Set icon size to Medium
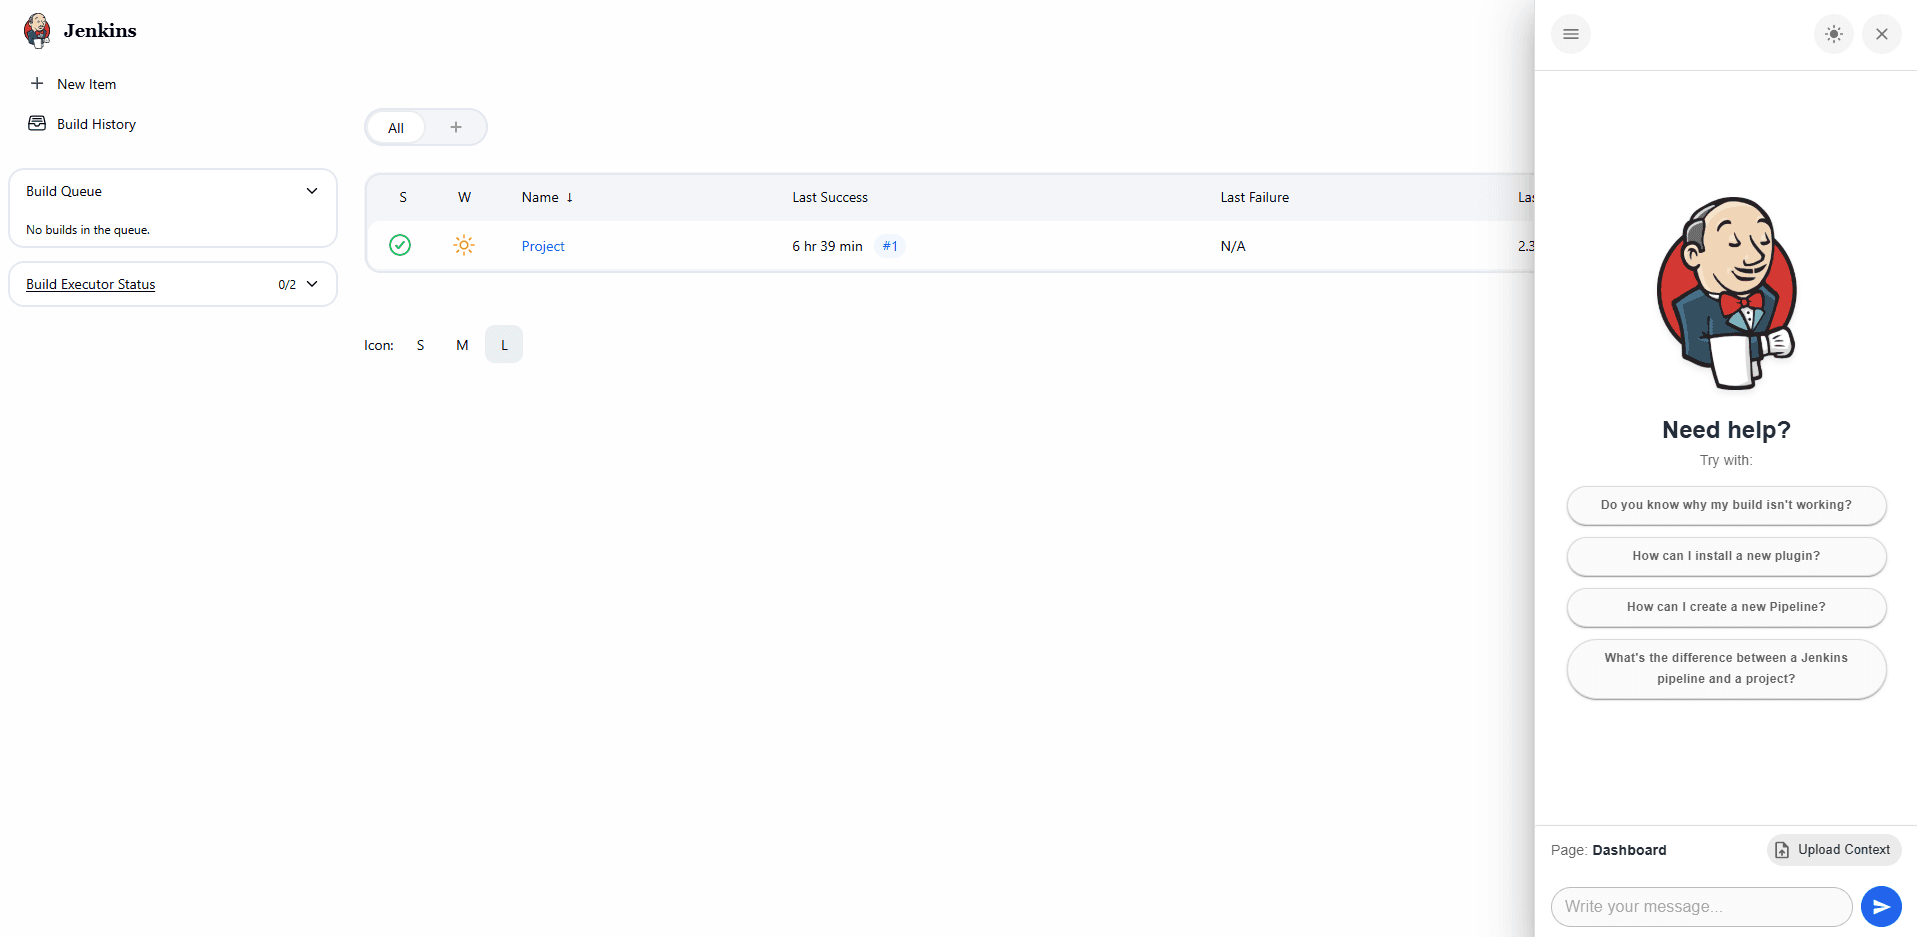Viewport: 1917px width, 937px height. pos(462,345)
